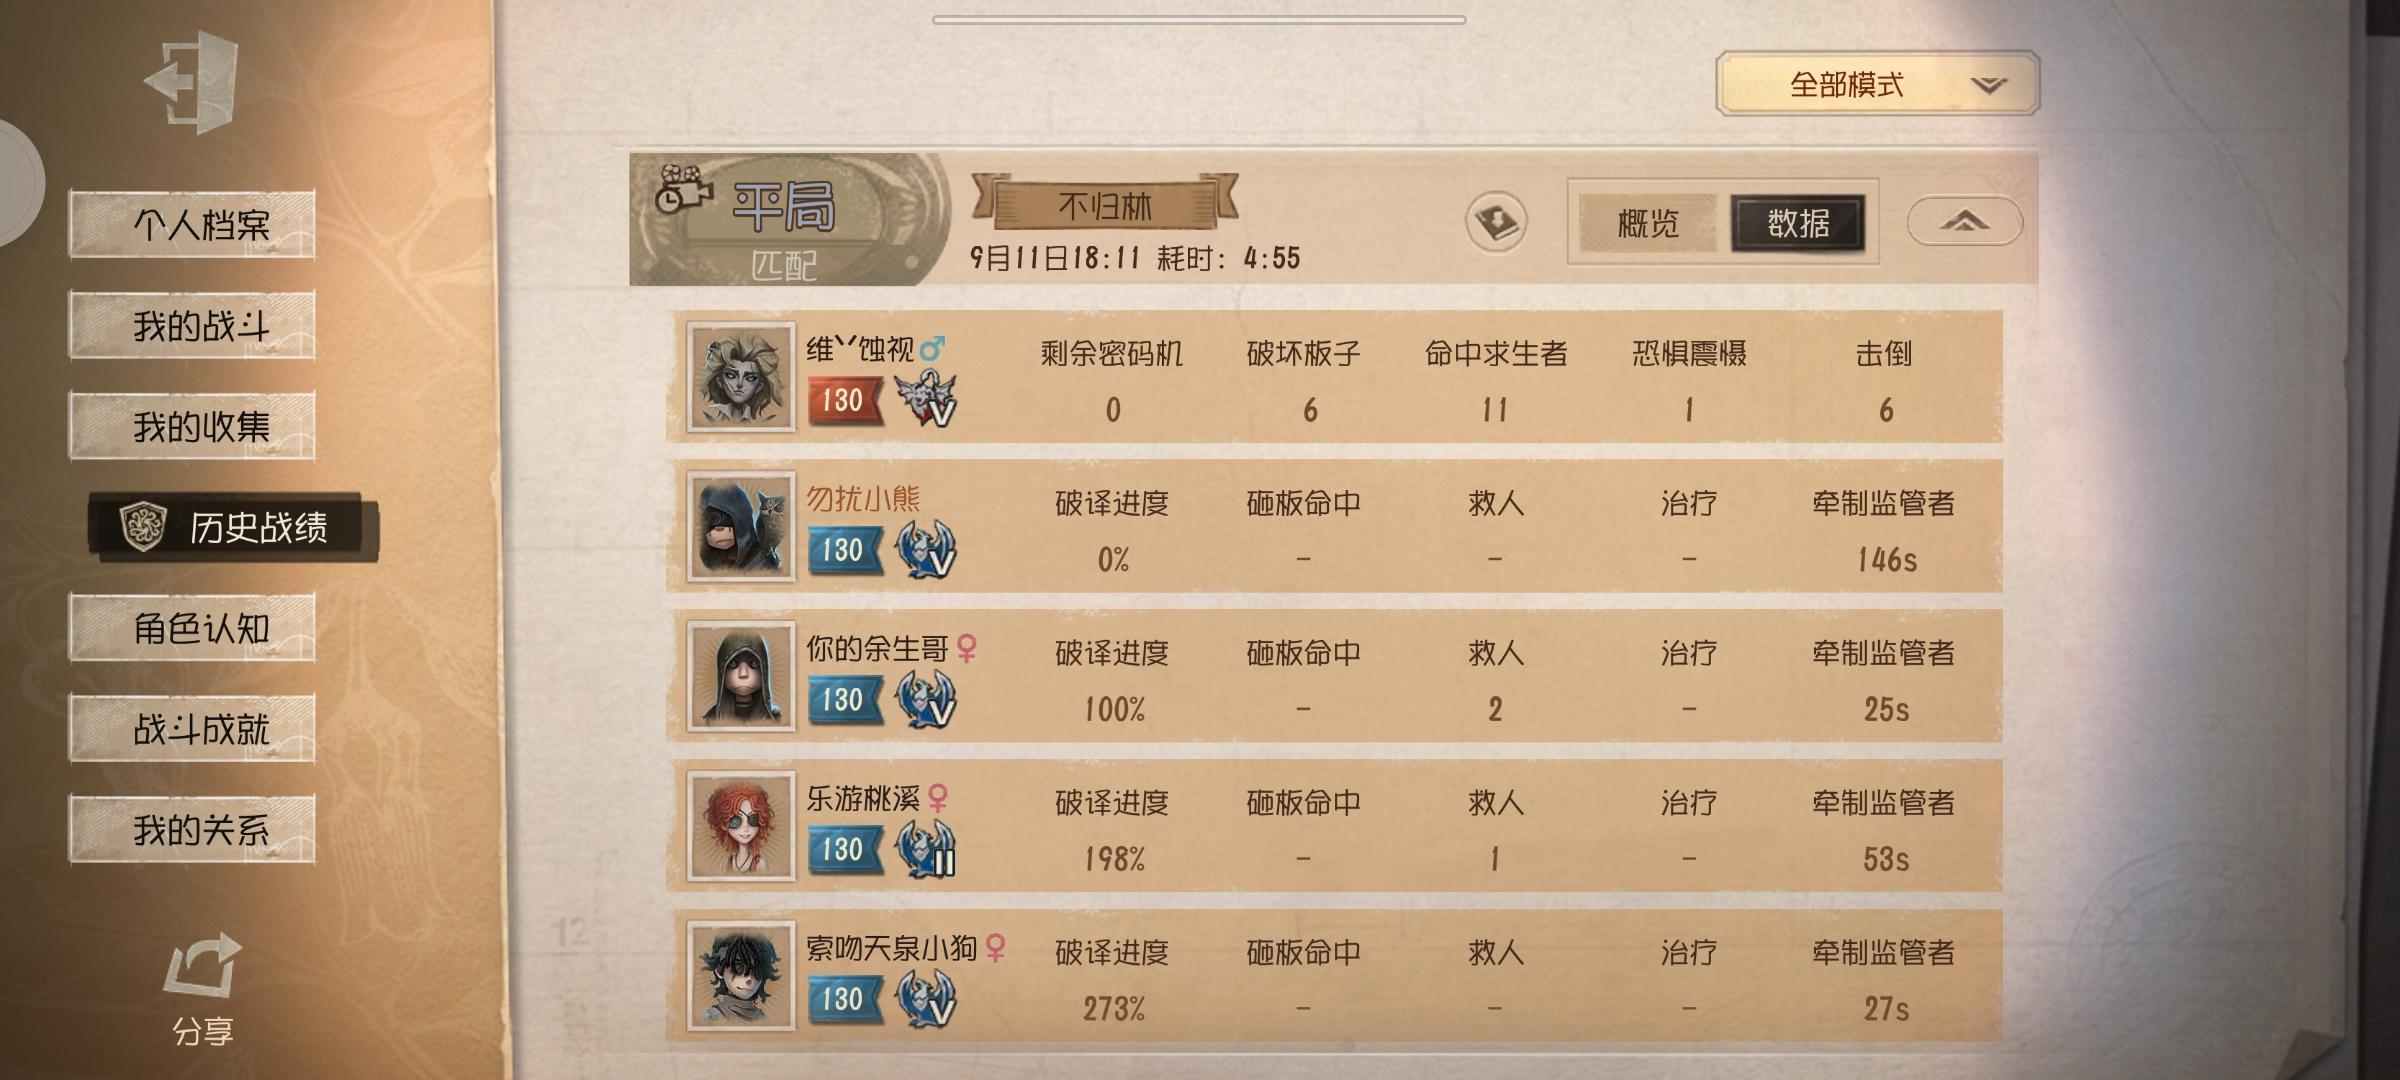Collapse the match record with chevron
The height and width of the screenshot is (1080, 2400).
click(1964, 221)
